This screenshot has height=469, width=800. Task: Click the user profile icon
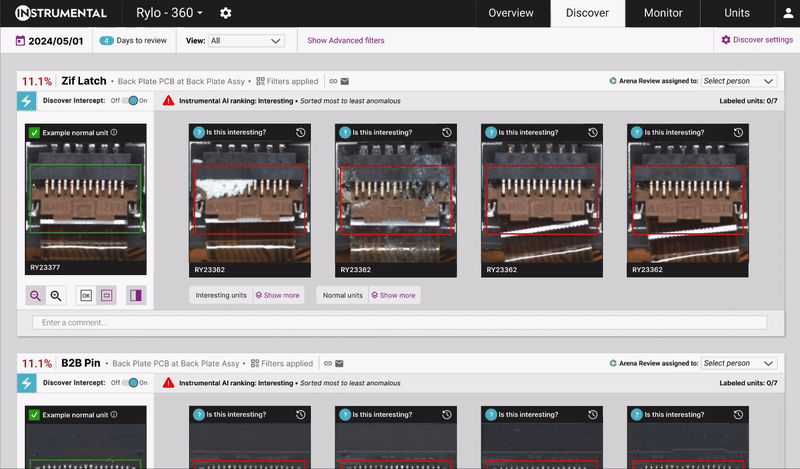pyautogui.click(x=787, y=14)
